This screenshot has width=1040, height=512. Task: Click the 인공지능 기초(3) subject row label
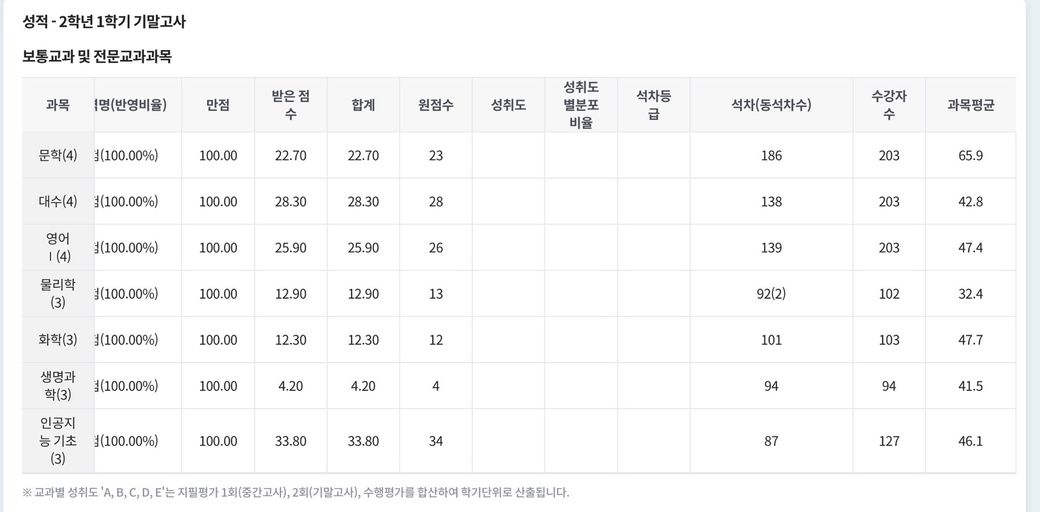58,441
